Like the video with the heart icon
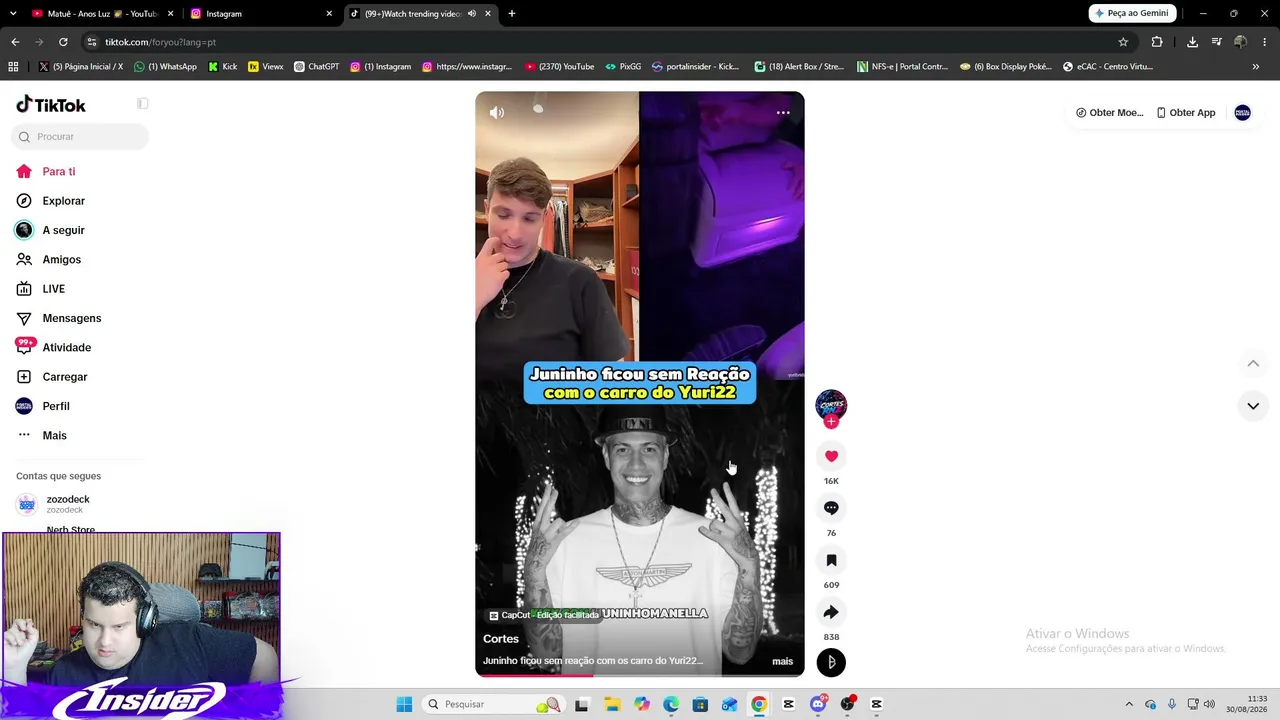Viewport: 1280px width, 720px height. pyautogui.click(x=831, y=456)
